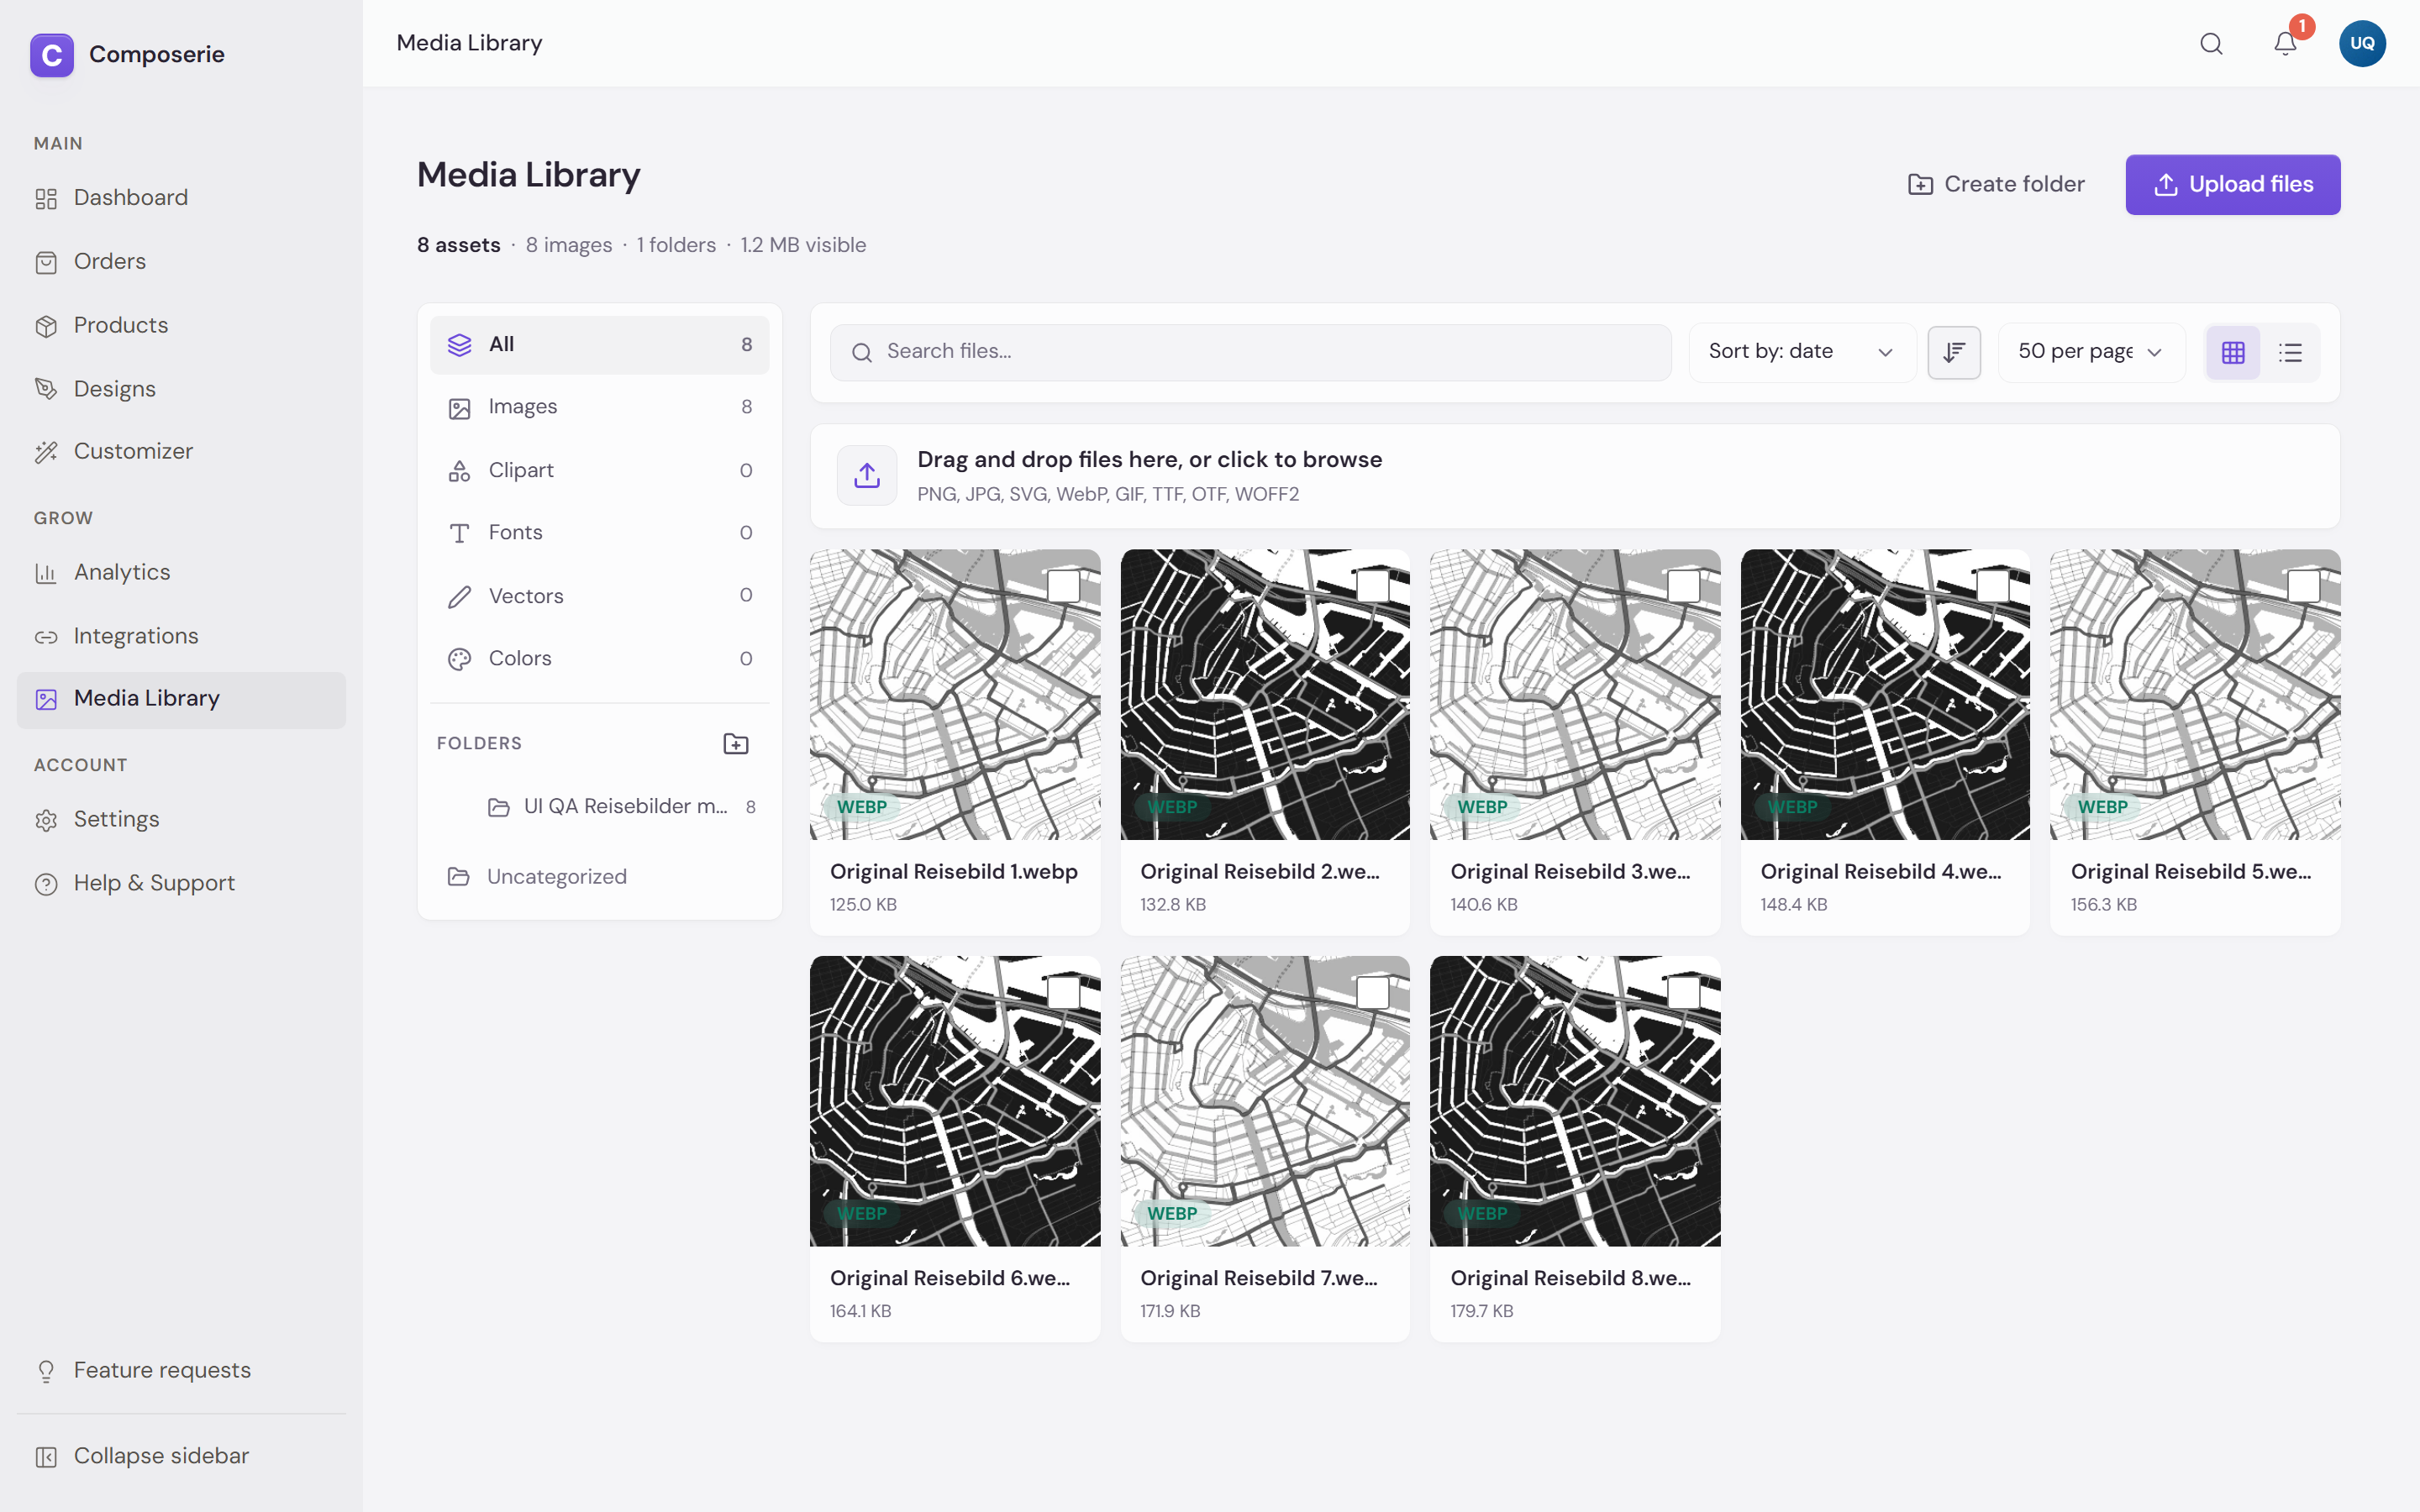2420x1512 pixels.
Task: Open Original Reisebild 7 thumbnail
Action: tap(1265, 1101)
